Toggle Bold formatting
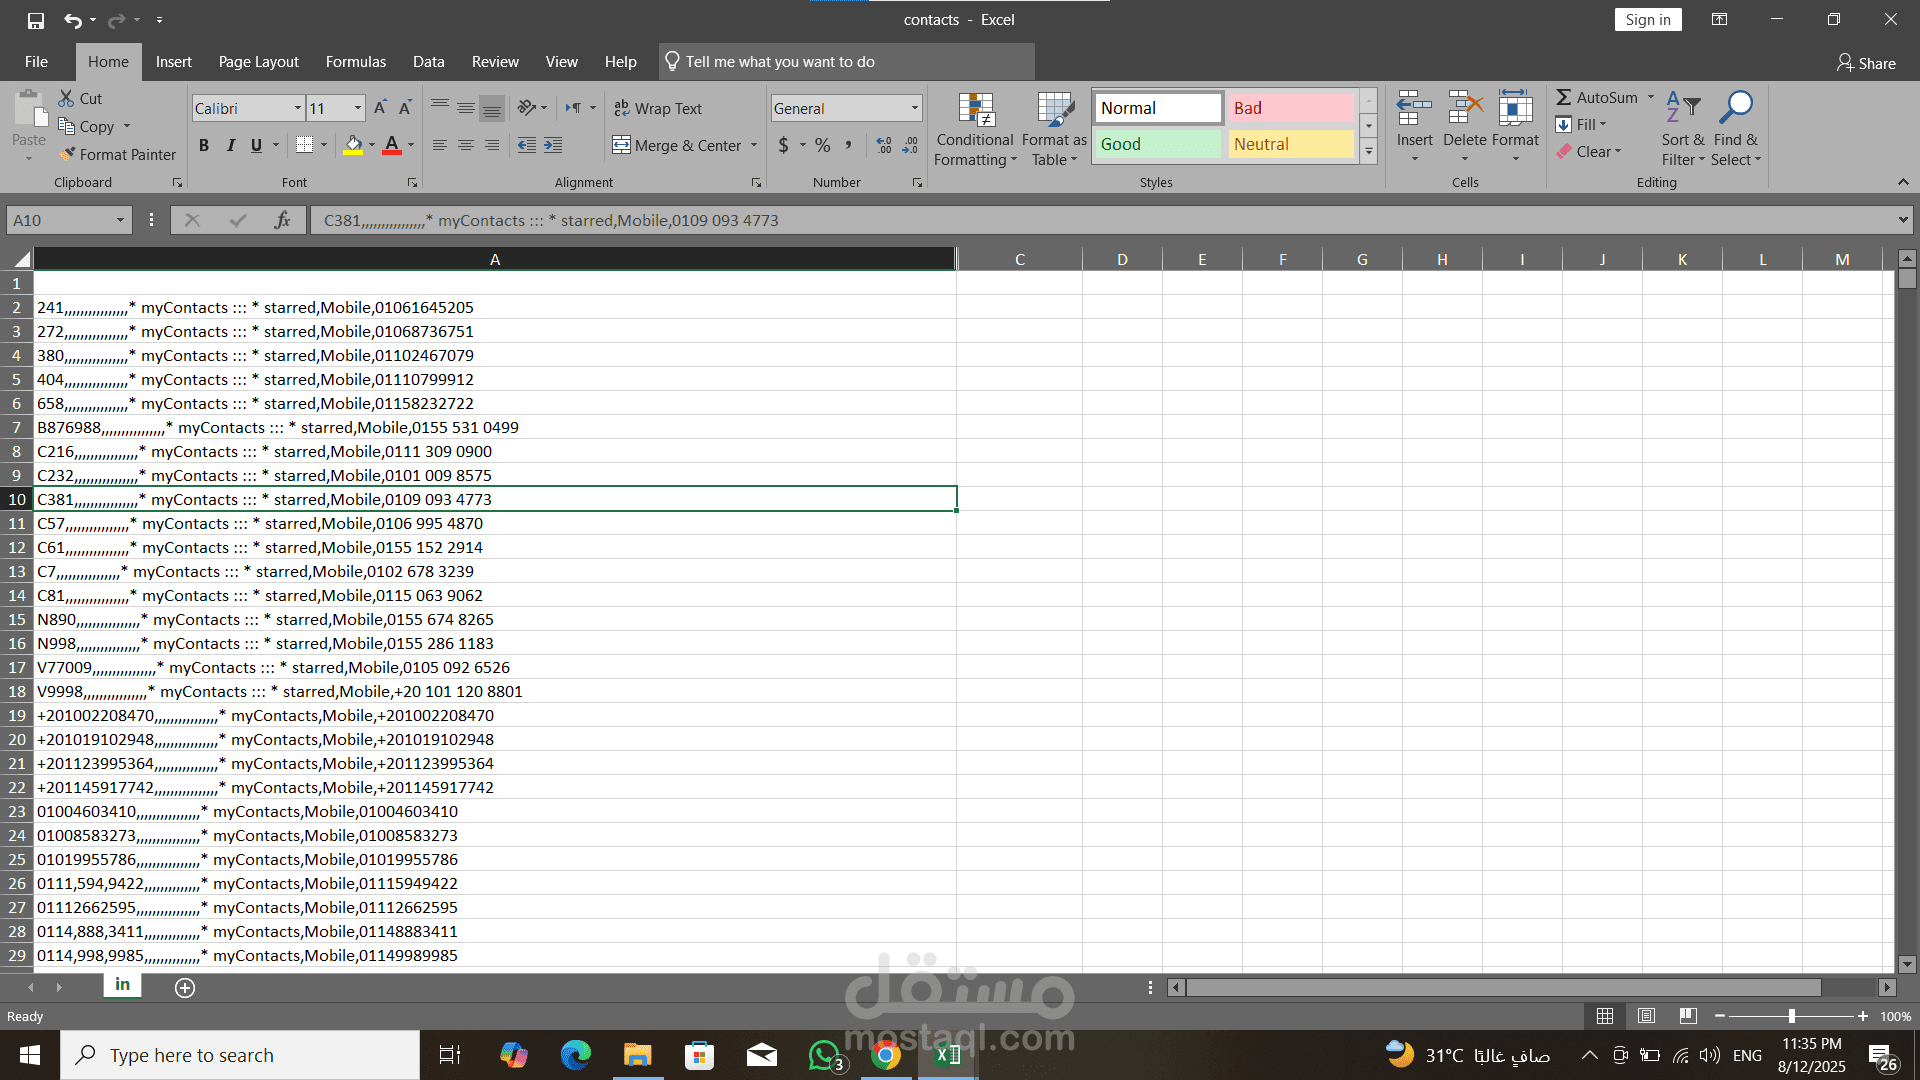 [x=204, y=145]
